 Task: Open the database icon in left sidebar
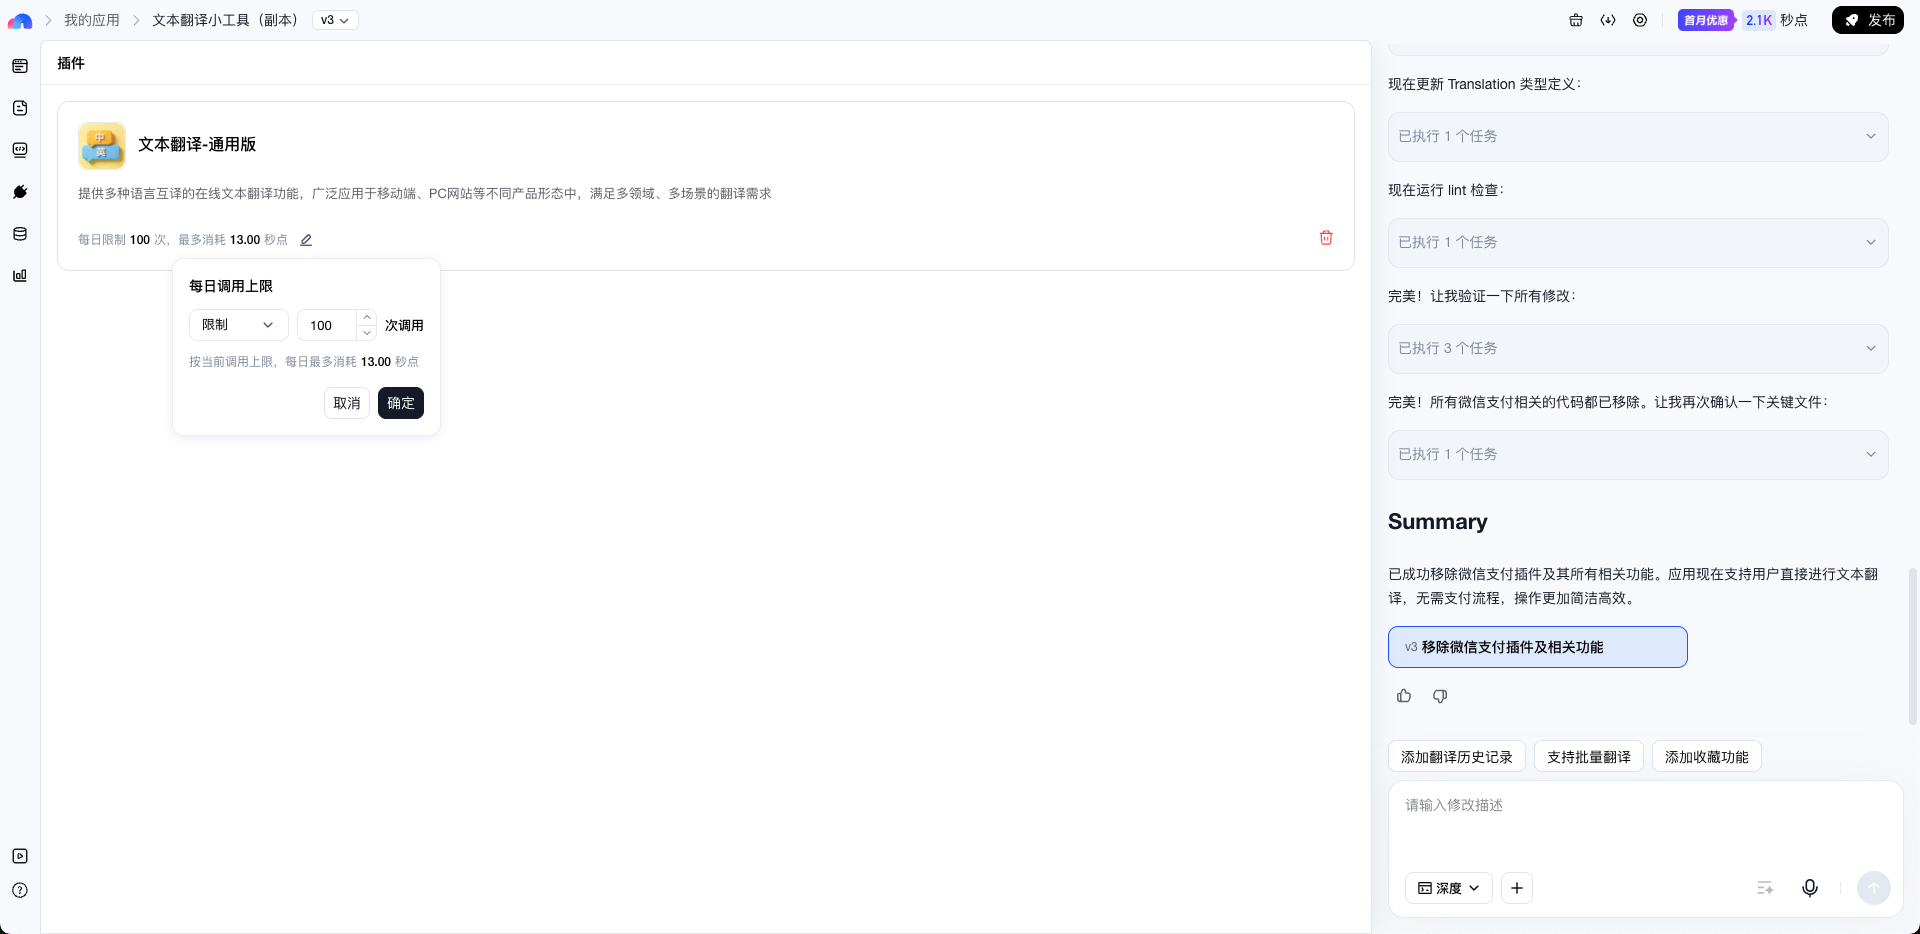coord(20,234)
